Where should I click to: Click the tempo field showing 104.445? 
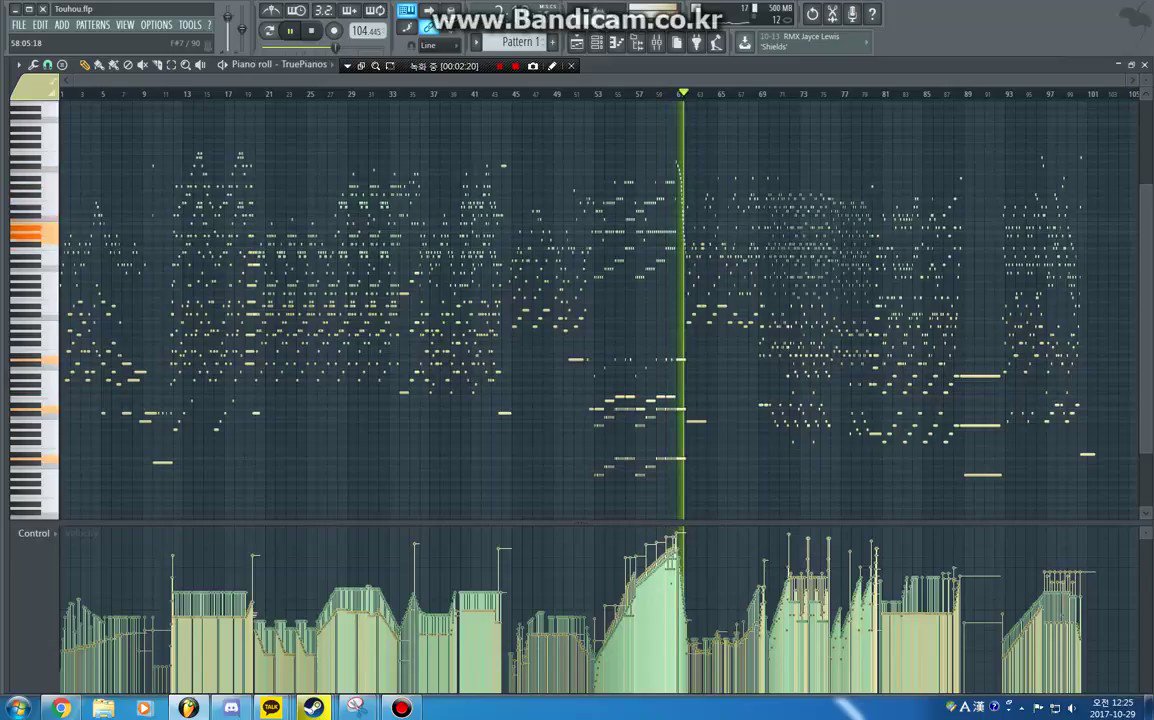(367, 31)
